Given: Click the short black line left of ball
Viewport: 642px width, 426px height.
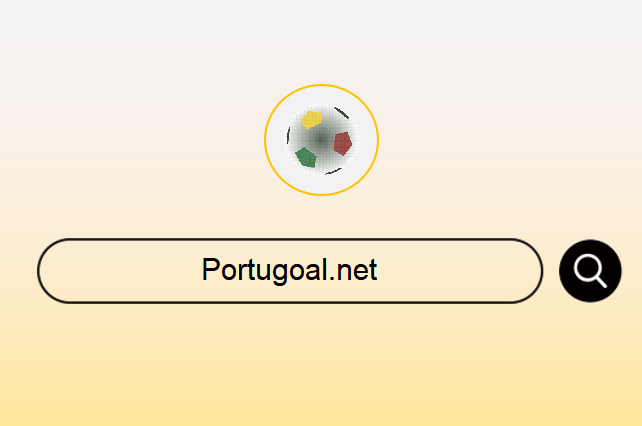Looking at the screenshot, I should [x=288, y=135].
